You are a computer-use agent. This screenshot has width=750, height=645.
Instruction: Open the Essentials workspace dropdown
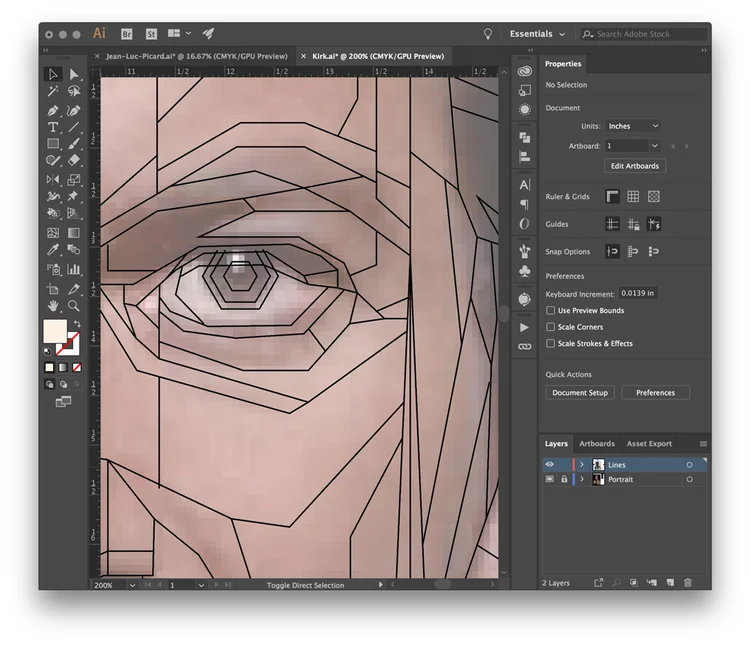tap(537, 34)
